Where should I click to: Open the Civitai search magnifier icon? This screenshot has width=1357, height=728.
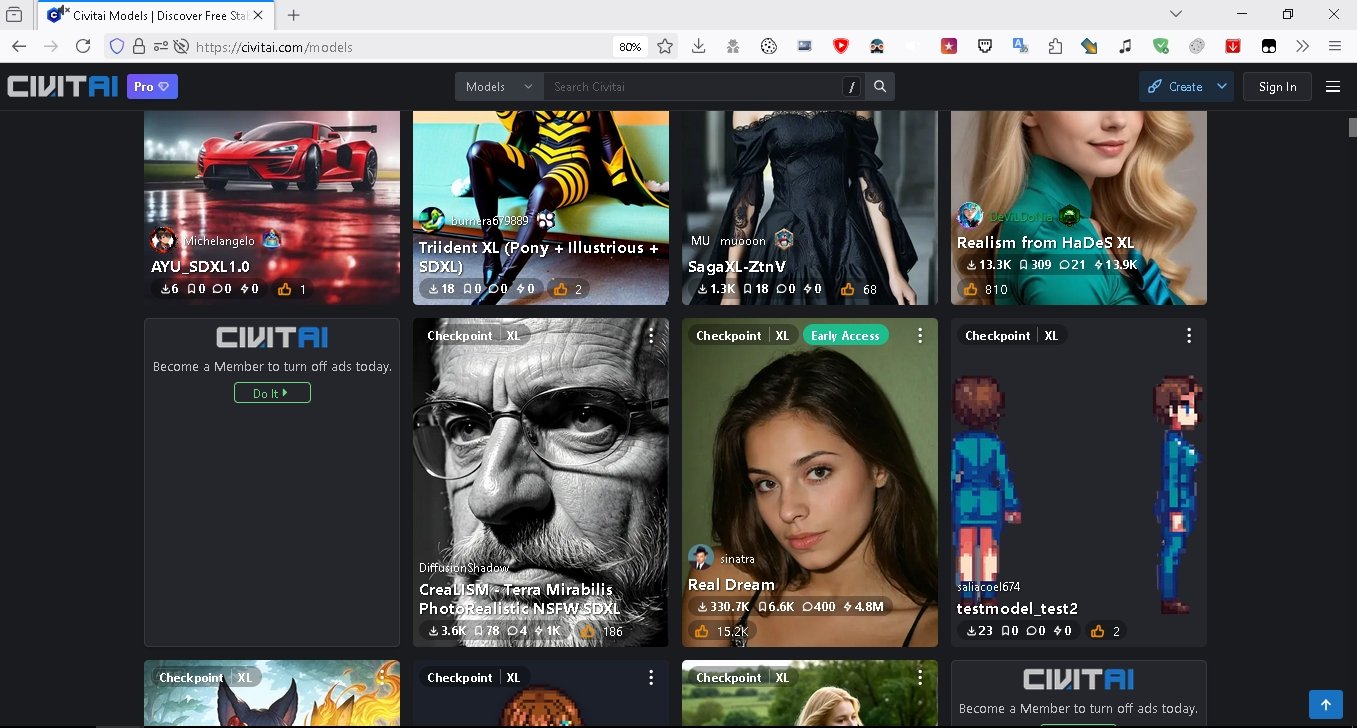tap(879, 86)
